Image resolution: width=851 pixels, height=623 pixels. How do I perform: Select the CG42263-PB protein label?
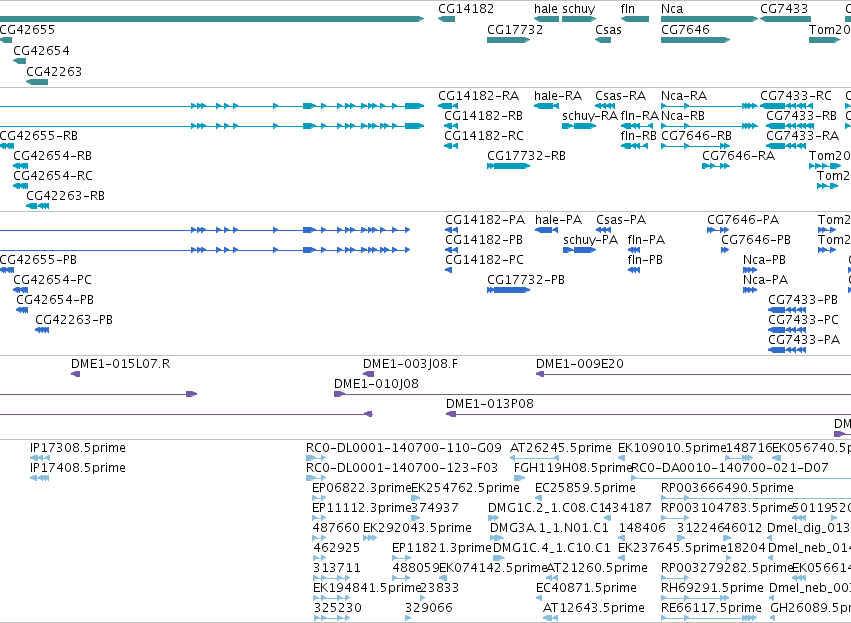74,320
